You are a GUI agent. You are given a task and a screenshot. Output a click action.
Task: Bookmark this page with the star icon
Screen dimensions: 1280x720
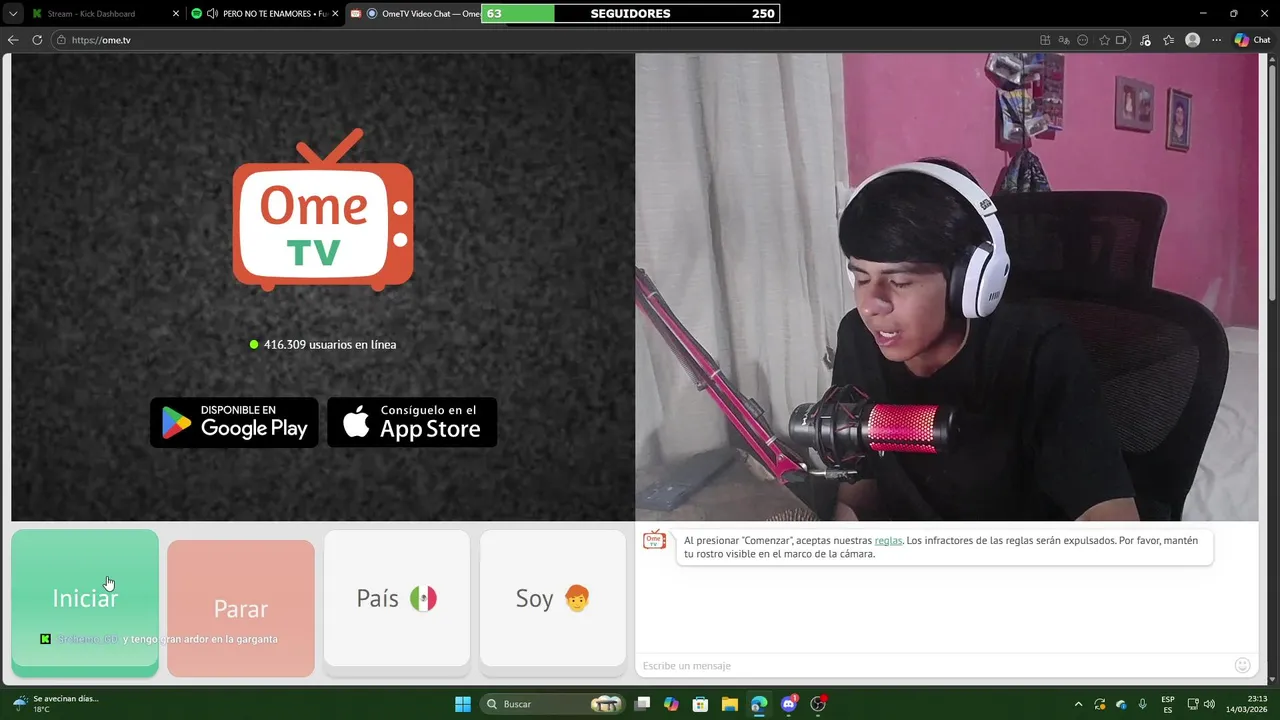1104,40
